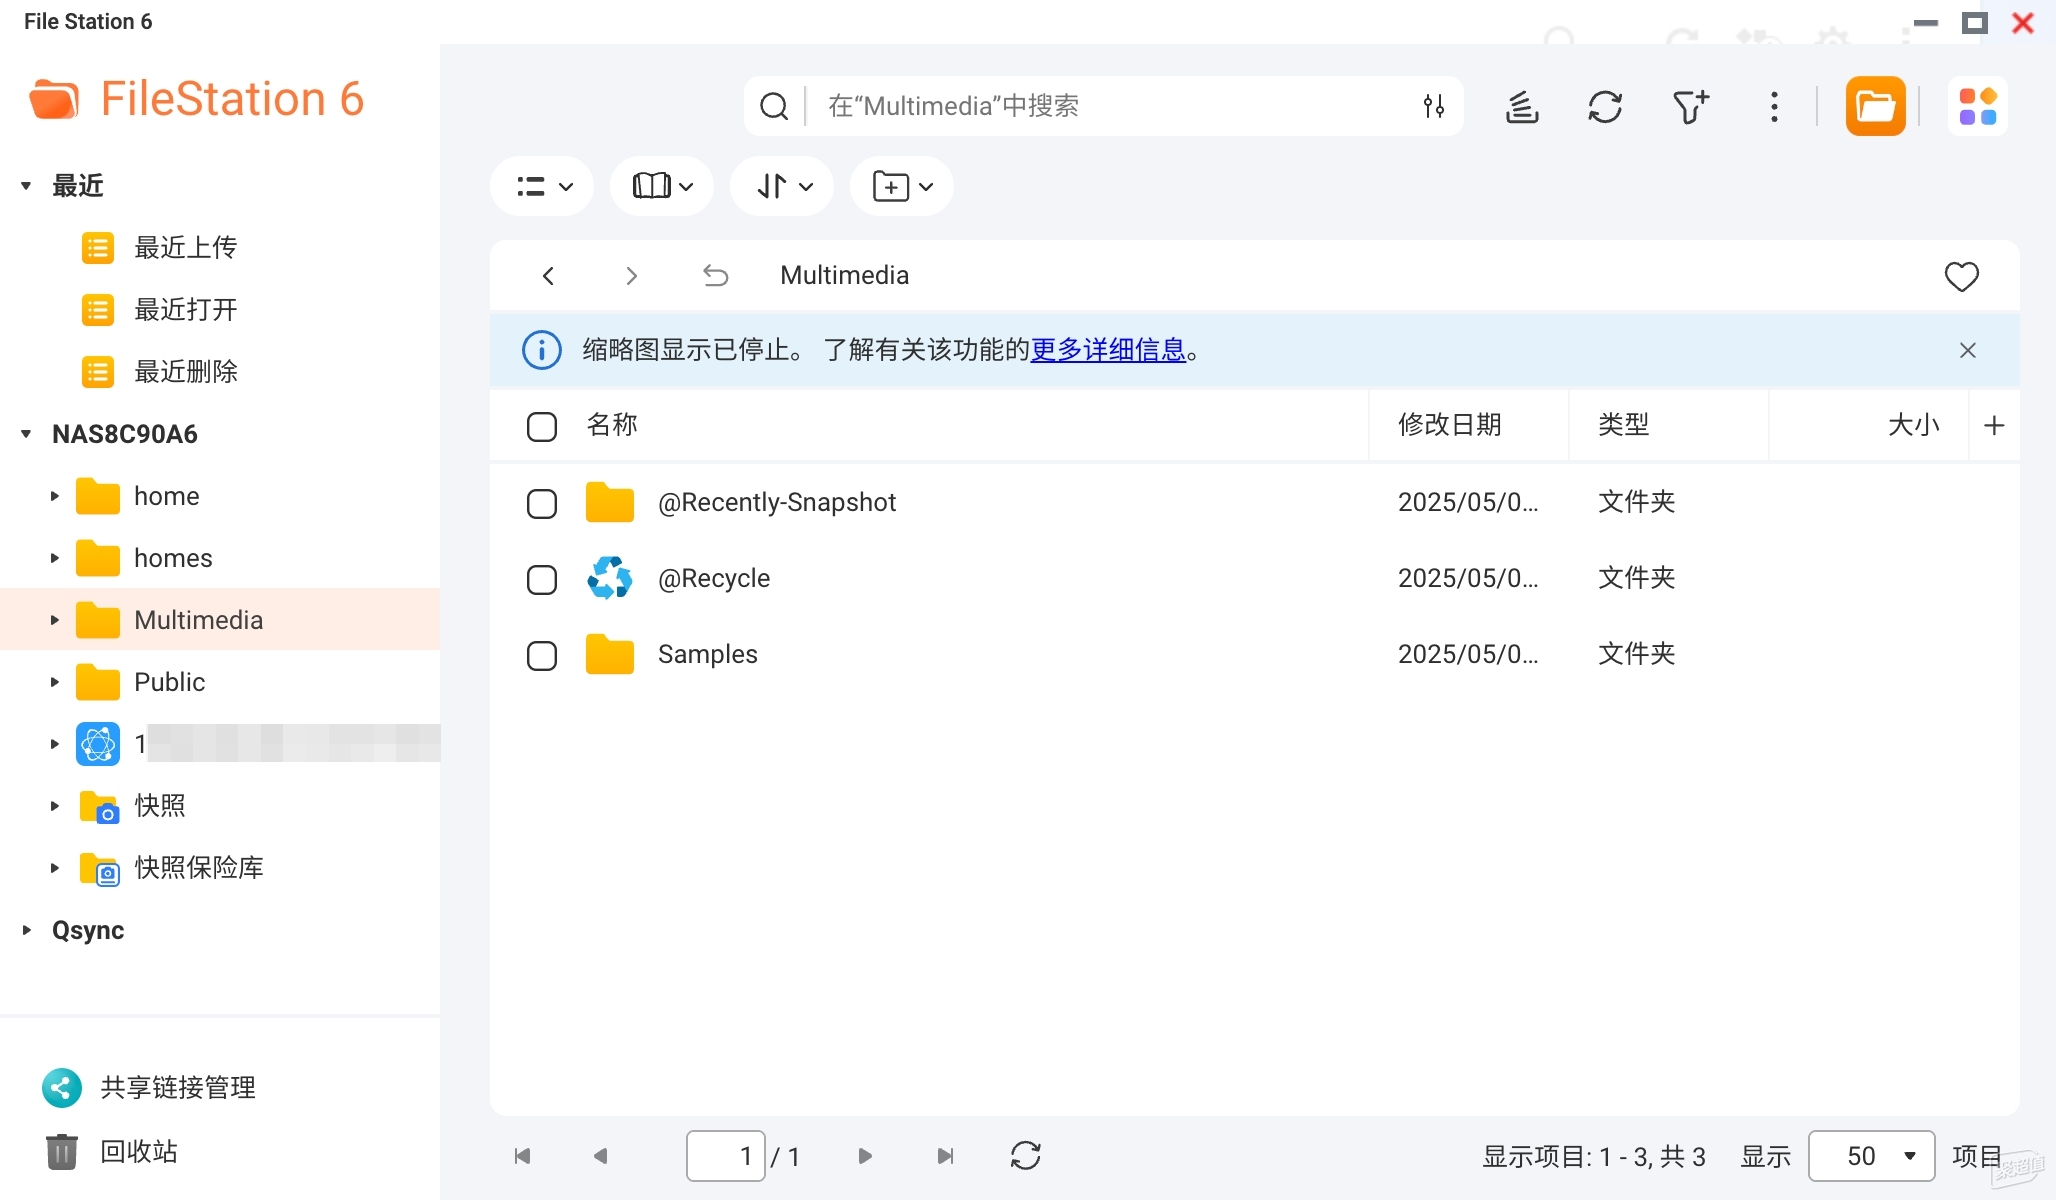The width and height of the screenshot is (2056, 1200).
Task: Collapse the NAS8C90A6 tree
Action: (26, 434)
